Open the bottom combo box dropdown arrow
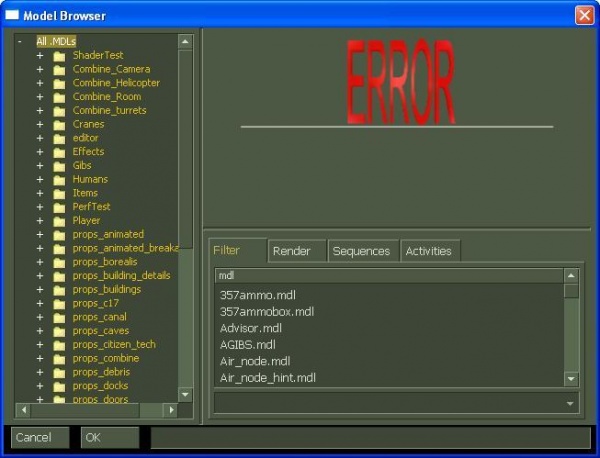 (x=570, y=403)
